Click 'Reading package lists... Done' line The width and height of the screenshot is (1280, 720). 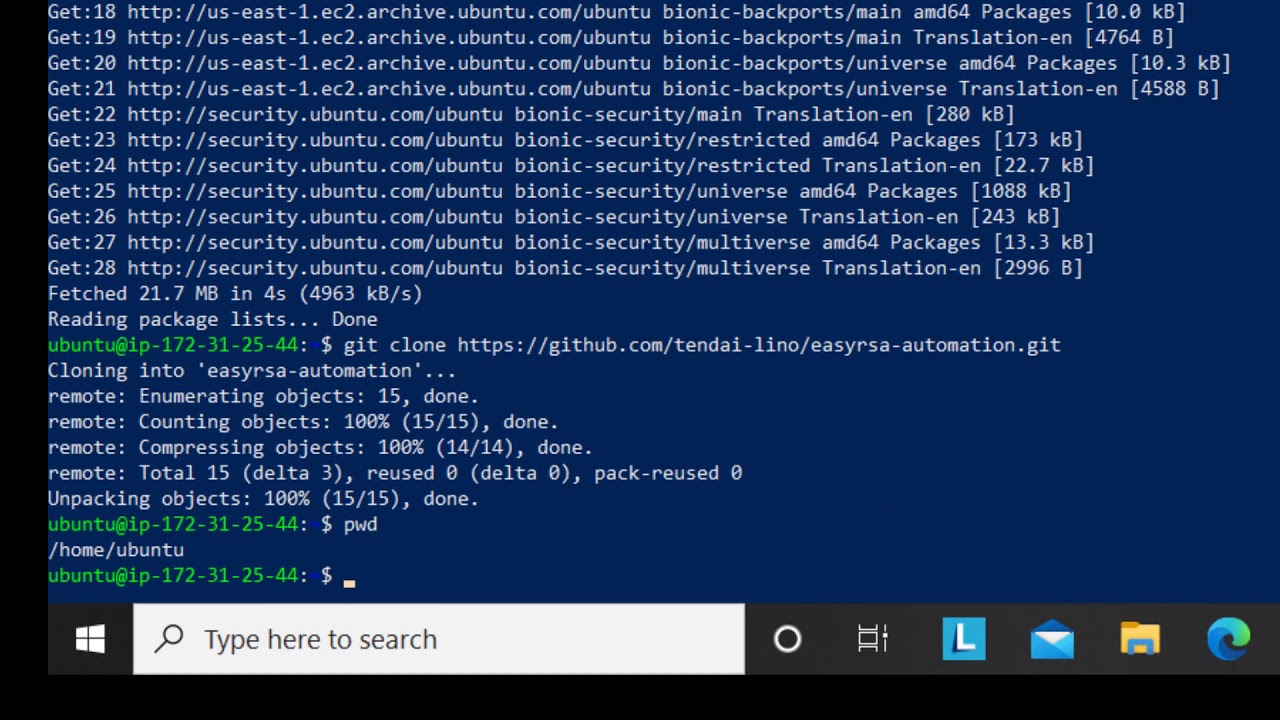(x=213, y=320)
